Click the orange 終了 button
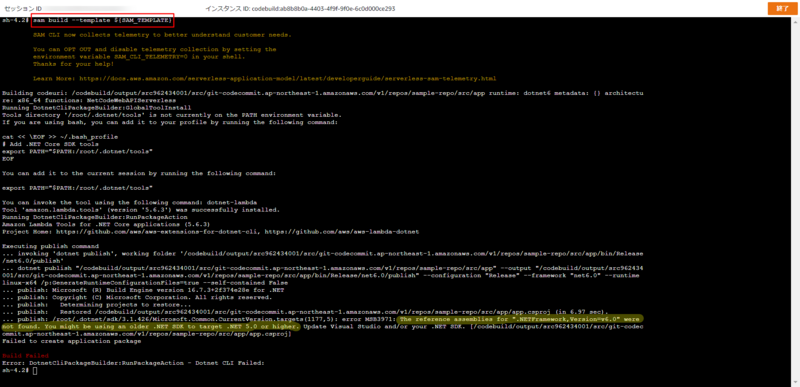 [783, 9]
